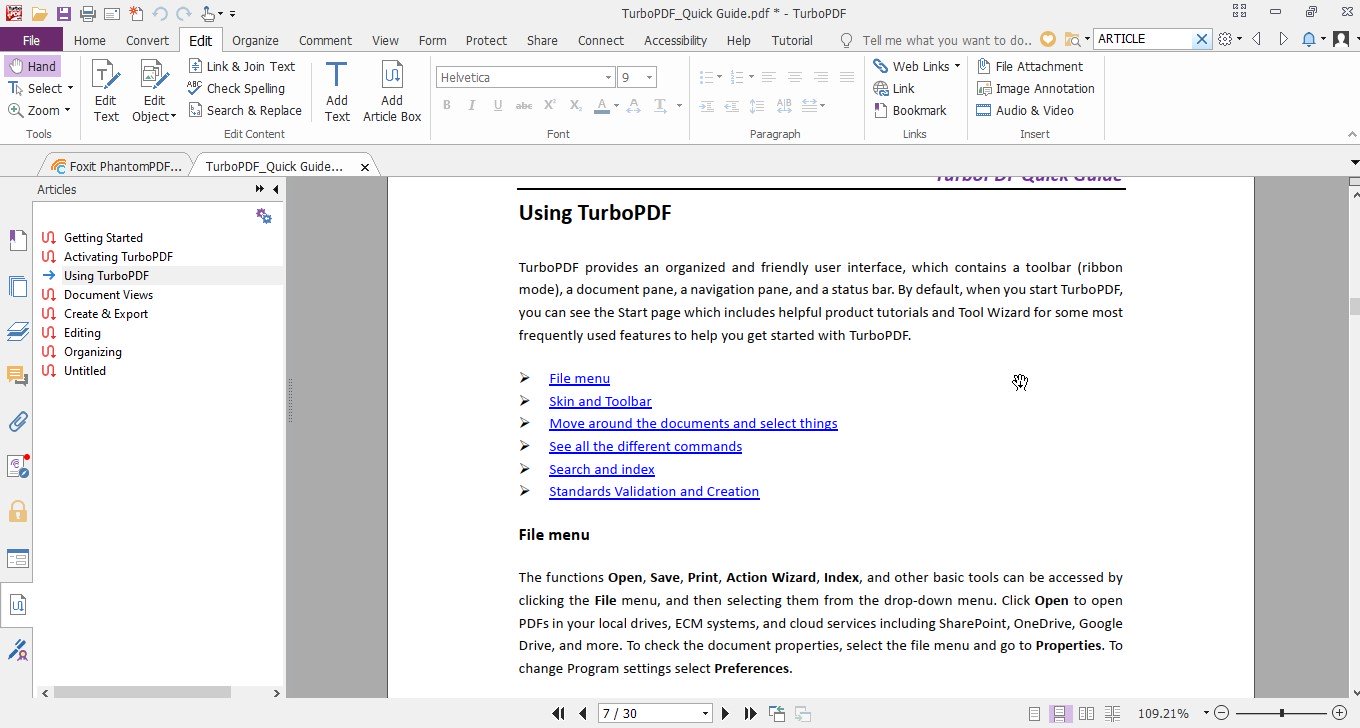Go to the last page
Image resolution: width=1360 pixels, height=728 pixels.
coord(750,713)
